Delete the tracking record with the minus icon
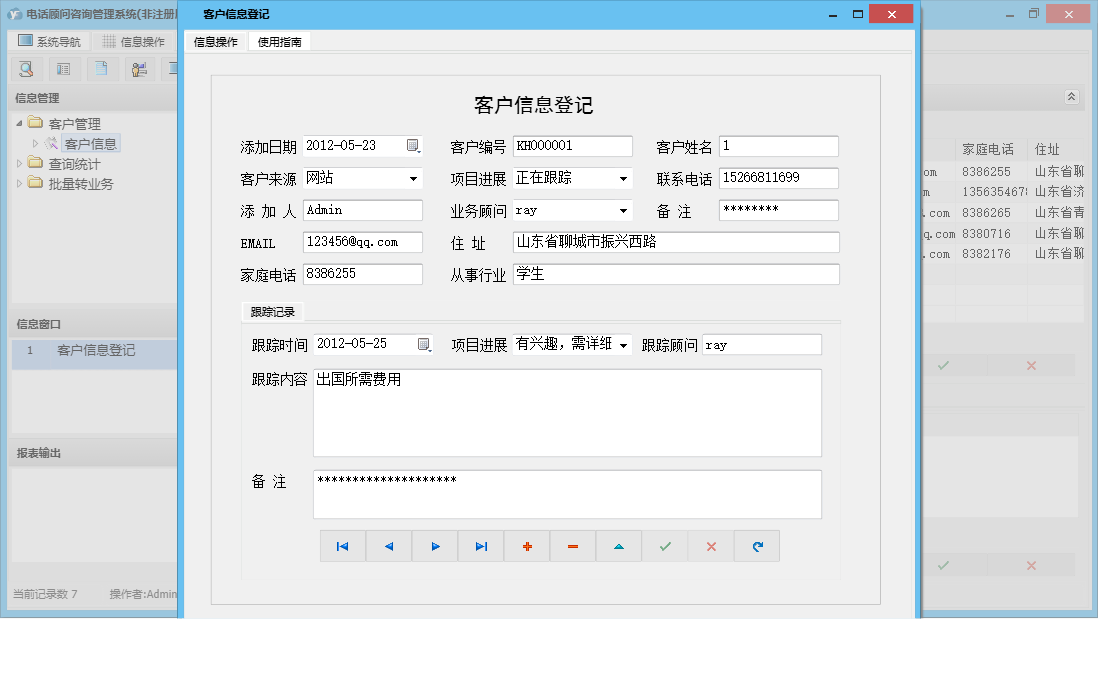 click(573, 546)
